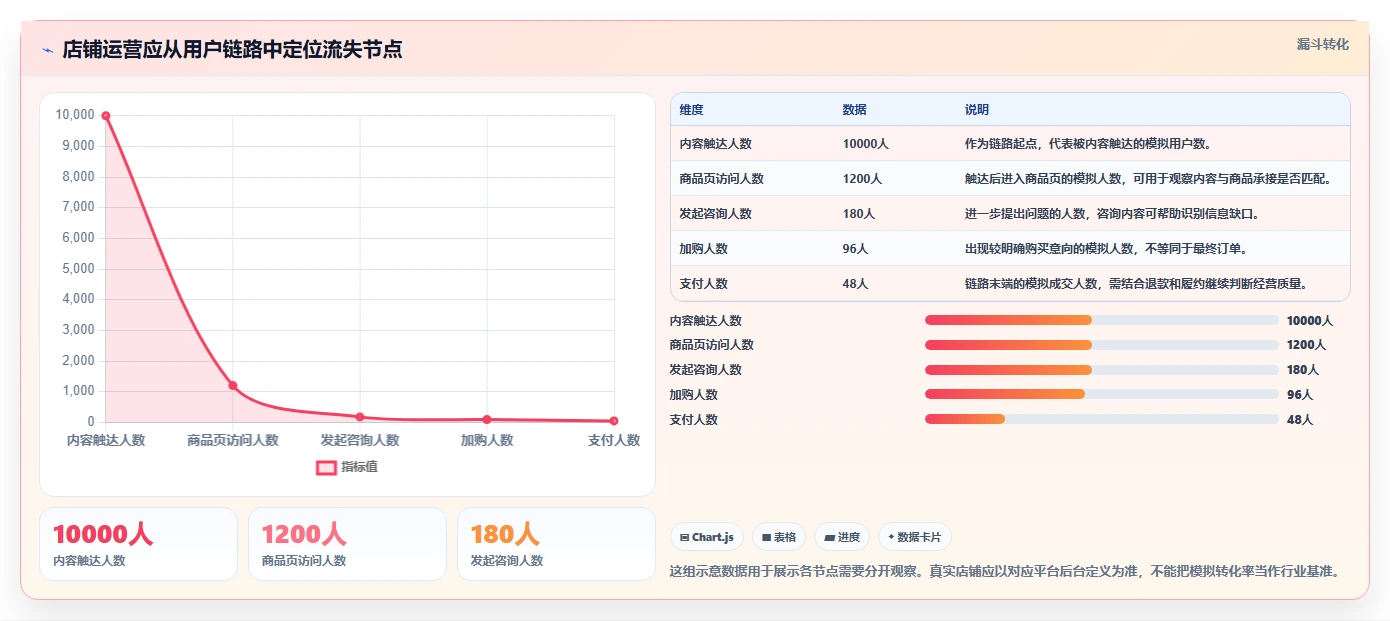Click the 商品页访问人数 x-axis label in chart

(x=233, y=440)
